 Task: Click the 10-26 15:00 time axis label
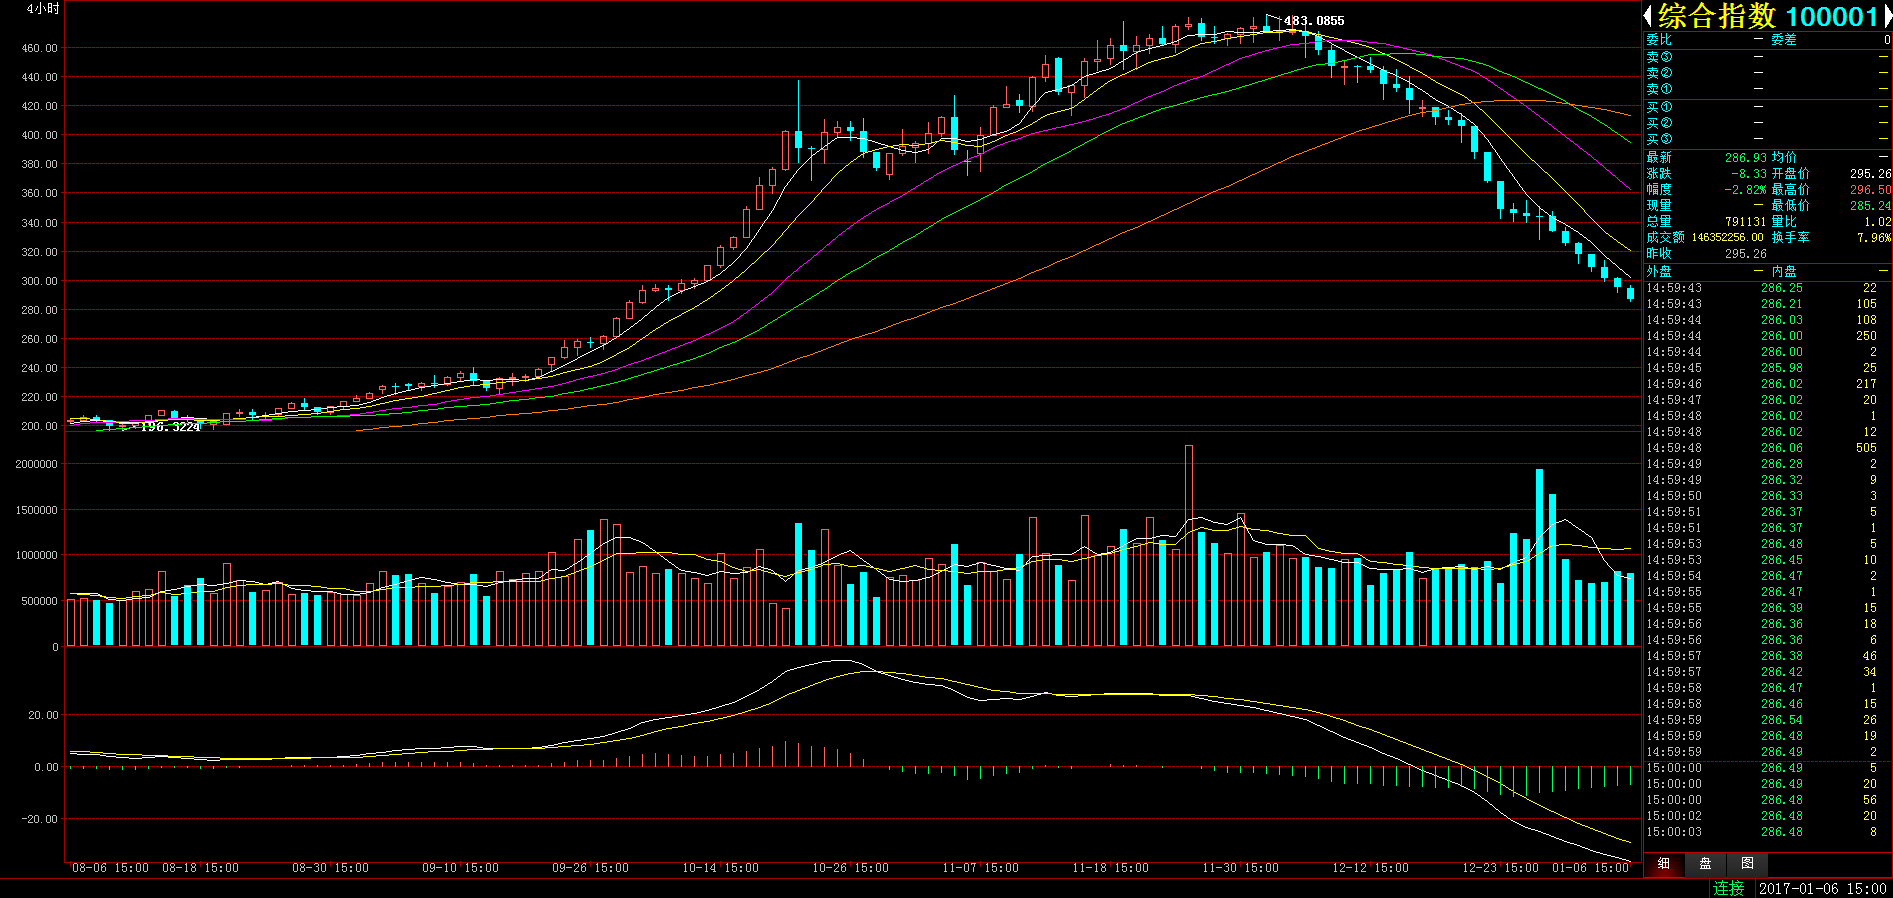[x=850, y=868]
